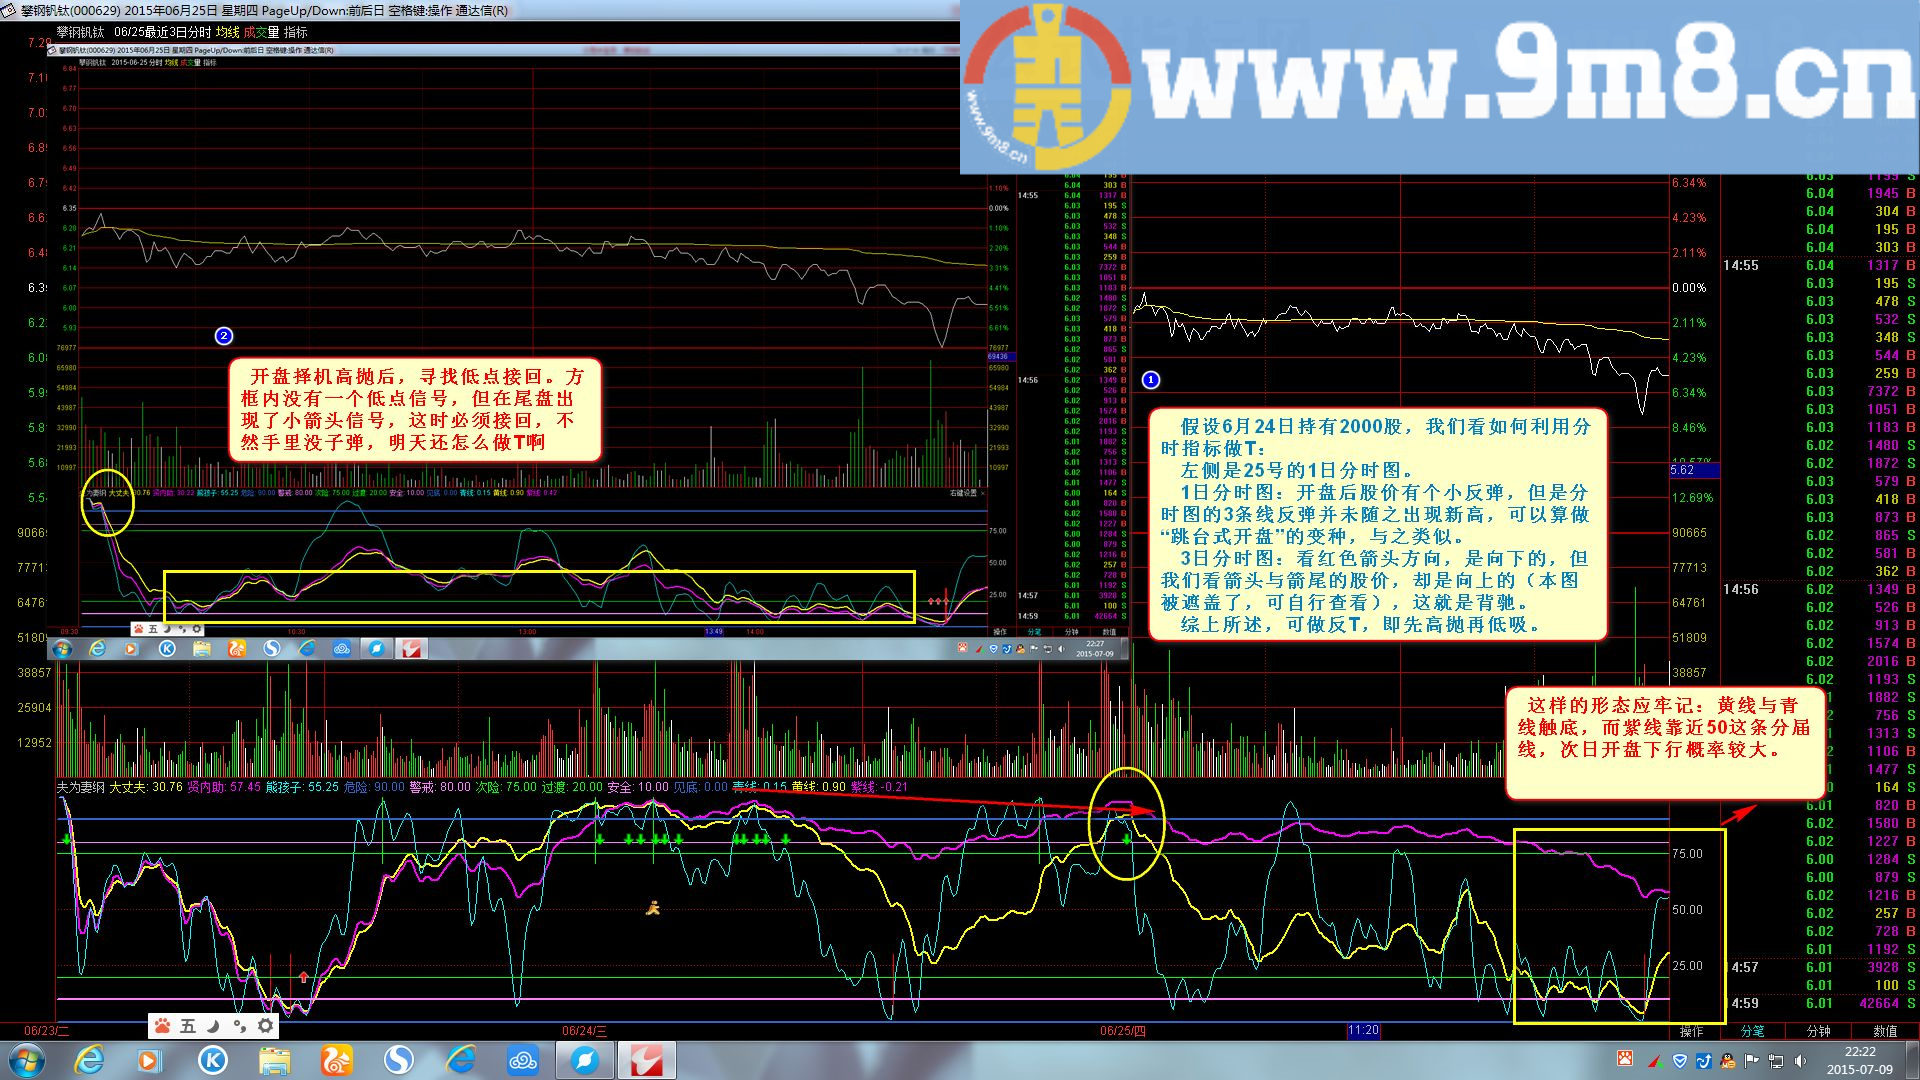Click the 警戒: 80.00 legend value

pos(440,787)
